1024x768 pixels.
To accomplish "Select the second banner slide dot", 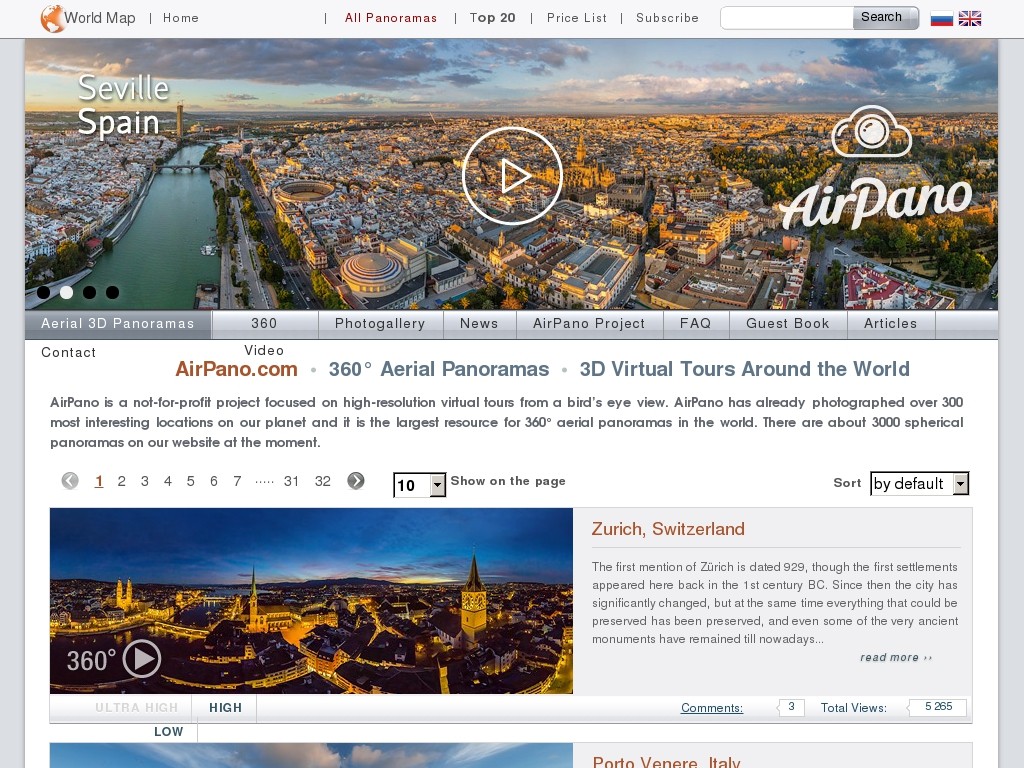I will pos(67,292).
